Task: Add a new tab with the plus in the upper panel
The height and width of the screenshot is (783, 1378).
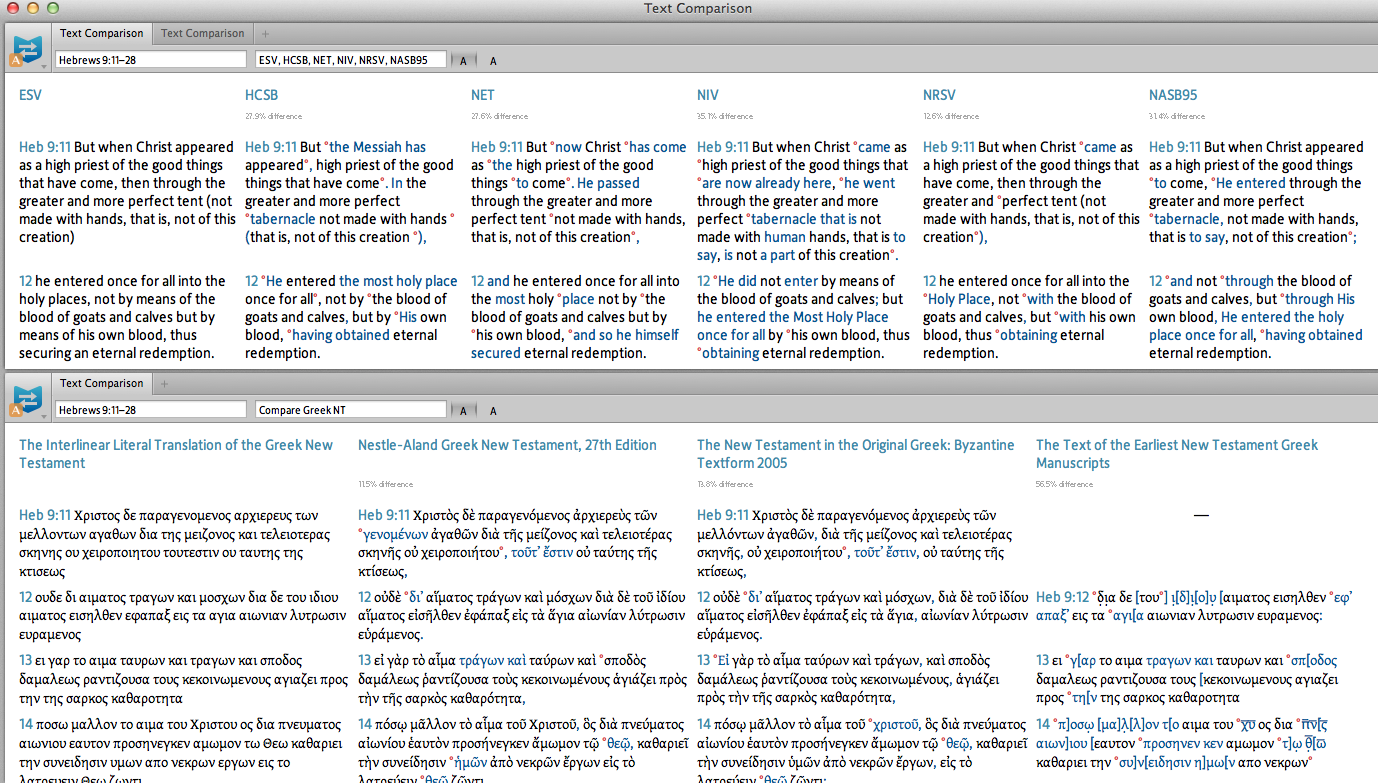Action: click(265, 34)
